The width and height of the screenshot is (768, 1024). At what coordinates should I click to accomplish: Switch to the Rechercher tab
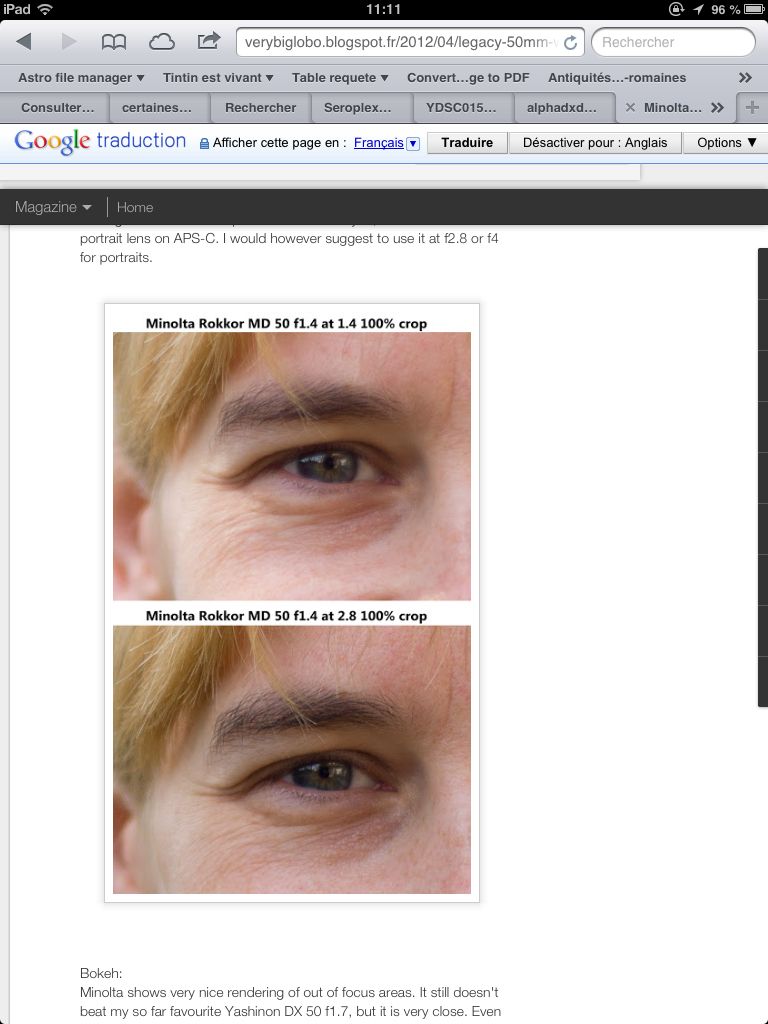coord(261,108)
